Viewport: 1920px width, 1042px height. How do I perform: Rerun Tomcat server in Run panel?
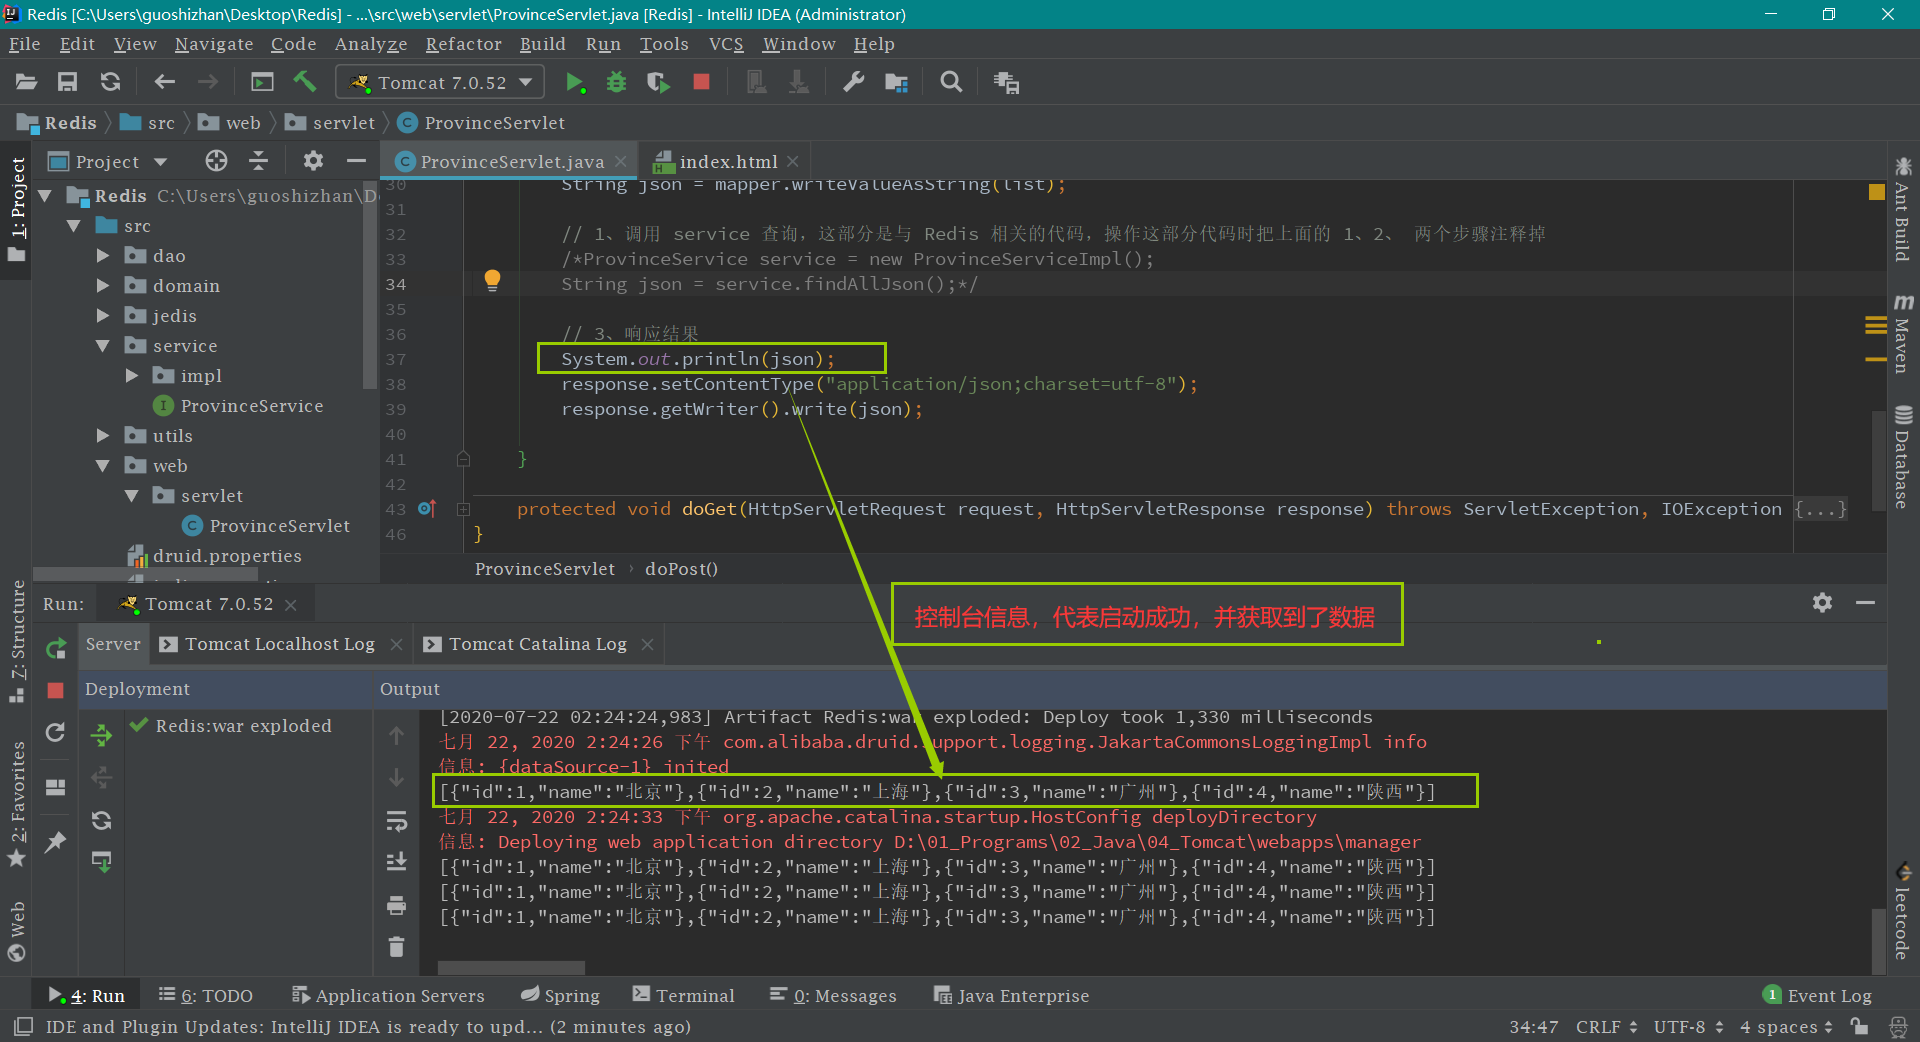coord(56,648)
